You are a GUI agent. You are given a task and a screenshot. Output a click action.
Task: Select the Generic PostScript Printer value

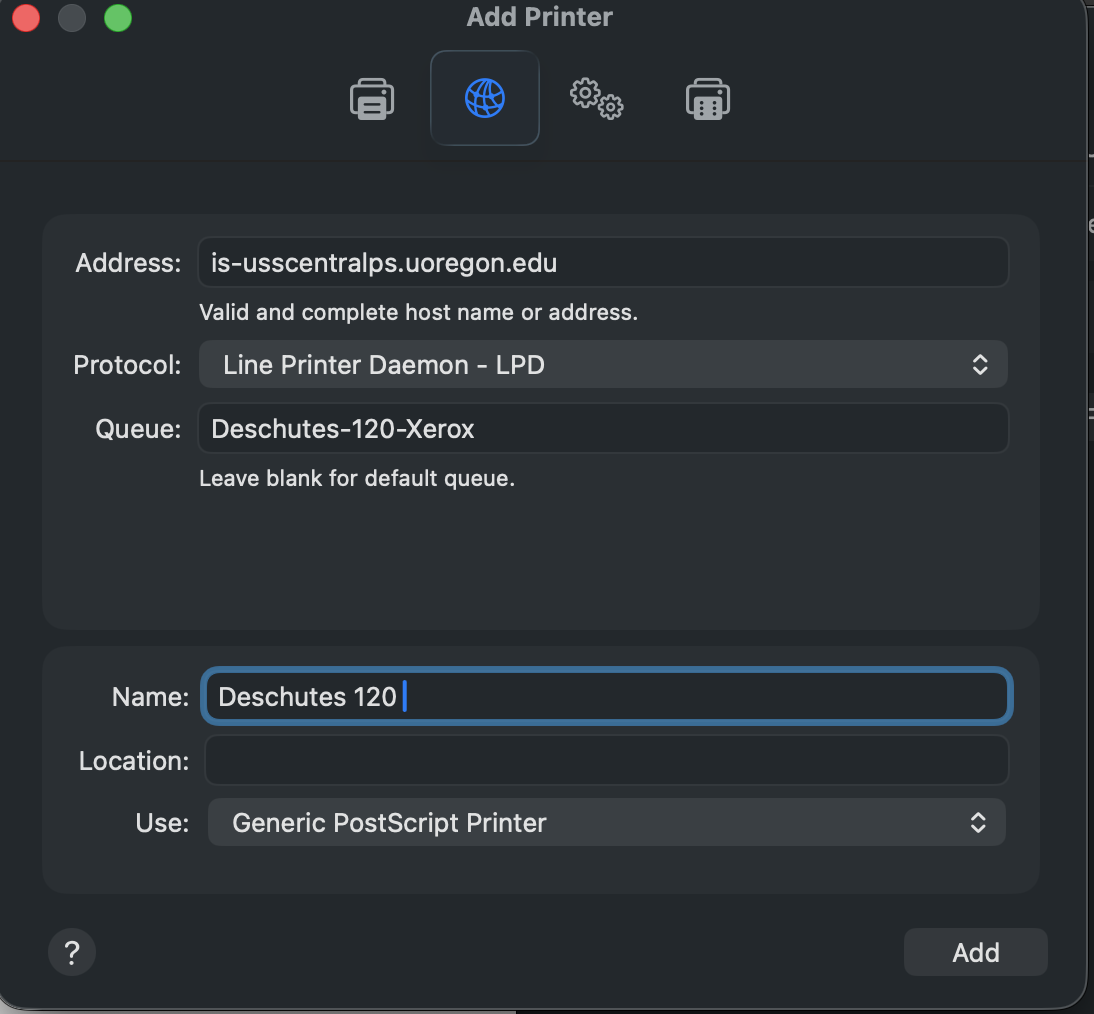(x=388, y=822)
